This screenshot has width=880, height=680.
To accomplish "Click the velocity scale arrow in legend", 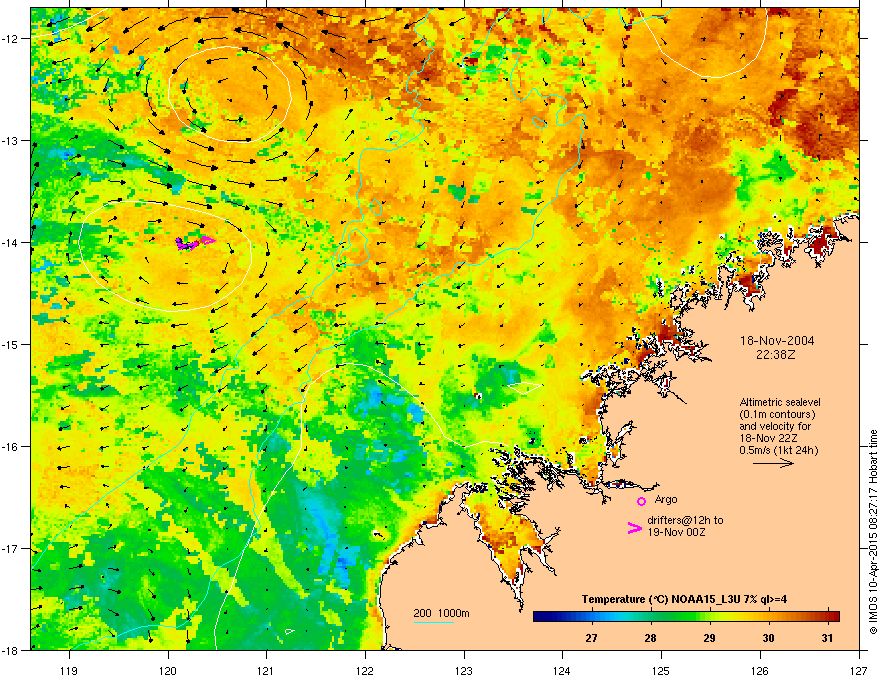I will pyautogui.click(x=773, y=463).
